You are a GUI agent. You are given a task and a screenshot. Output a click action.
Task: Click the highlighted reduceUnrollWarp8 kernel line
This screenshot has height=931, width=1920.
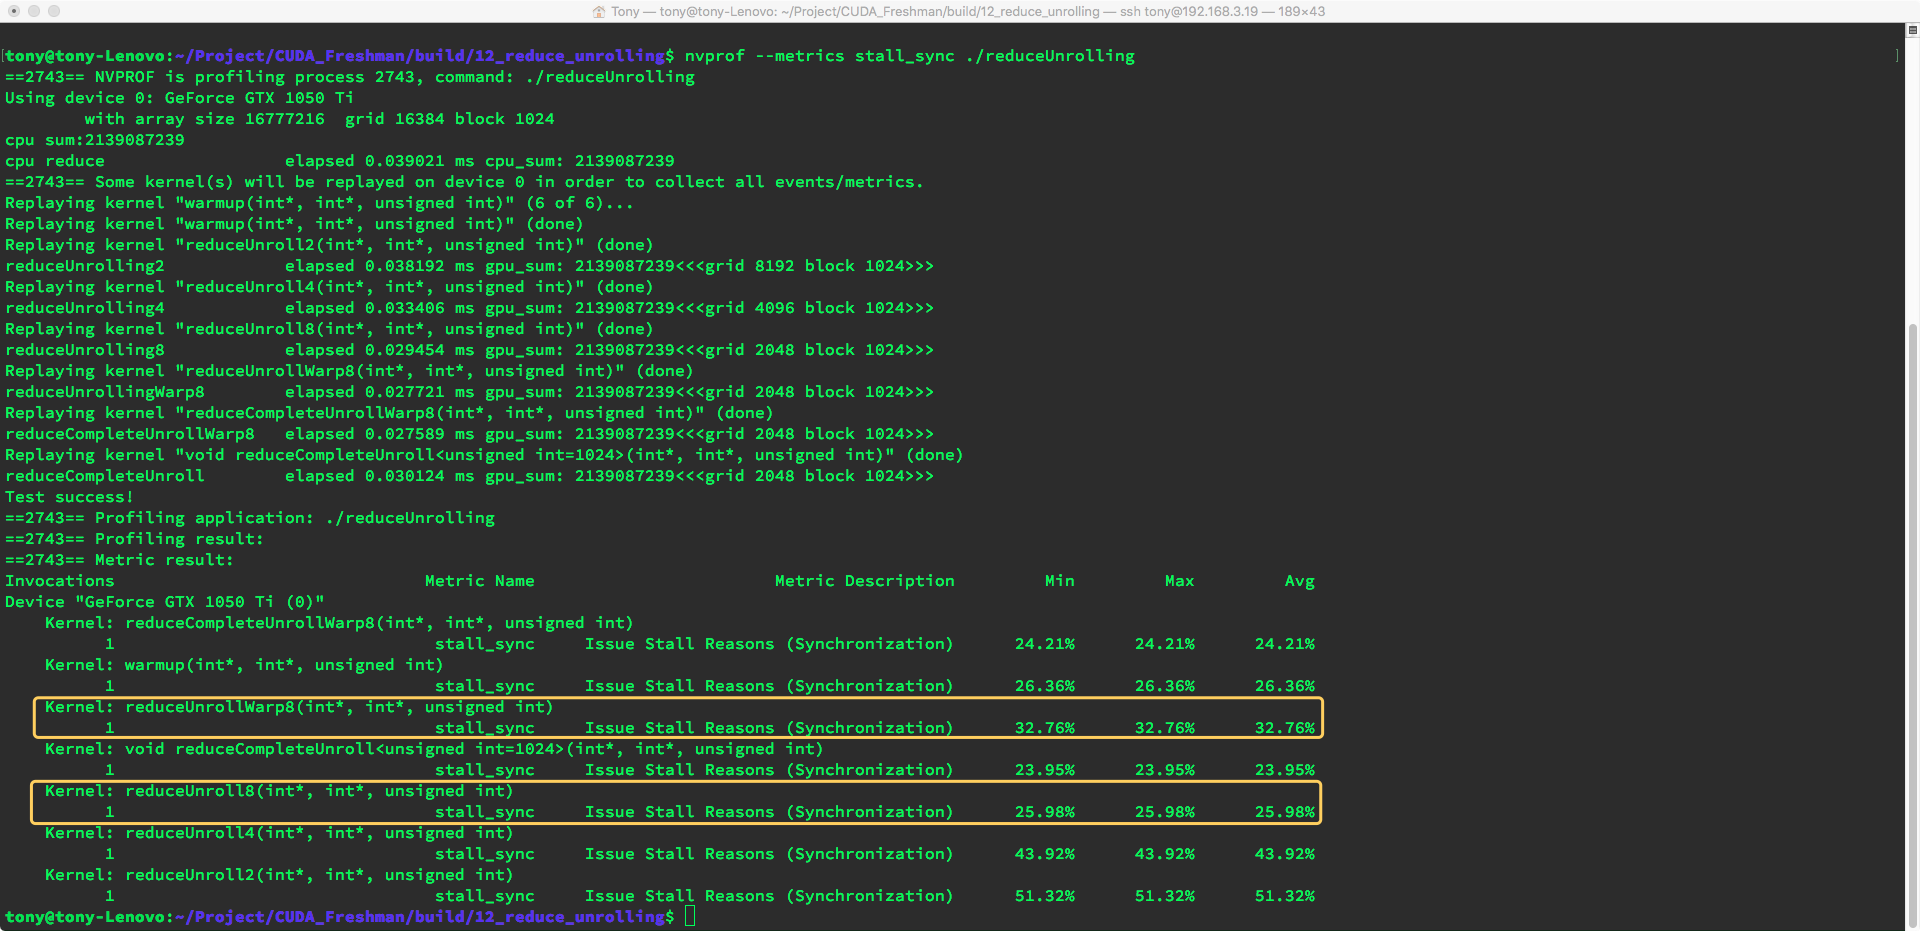click(298, 707)
